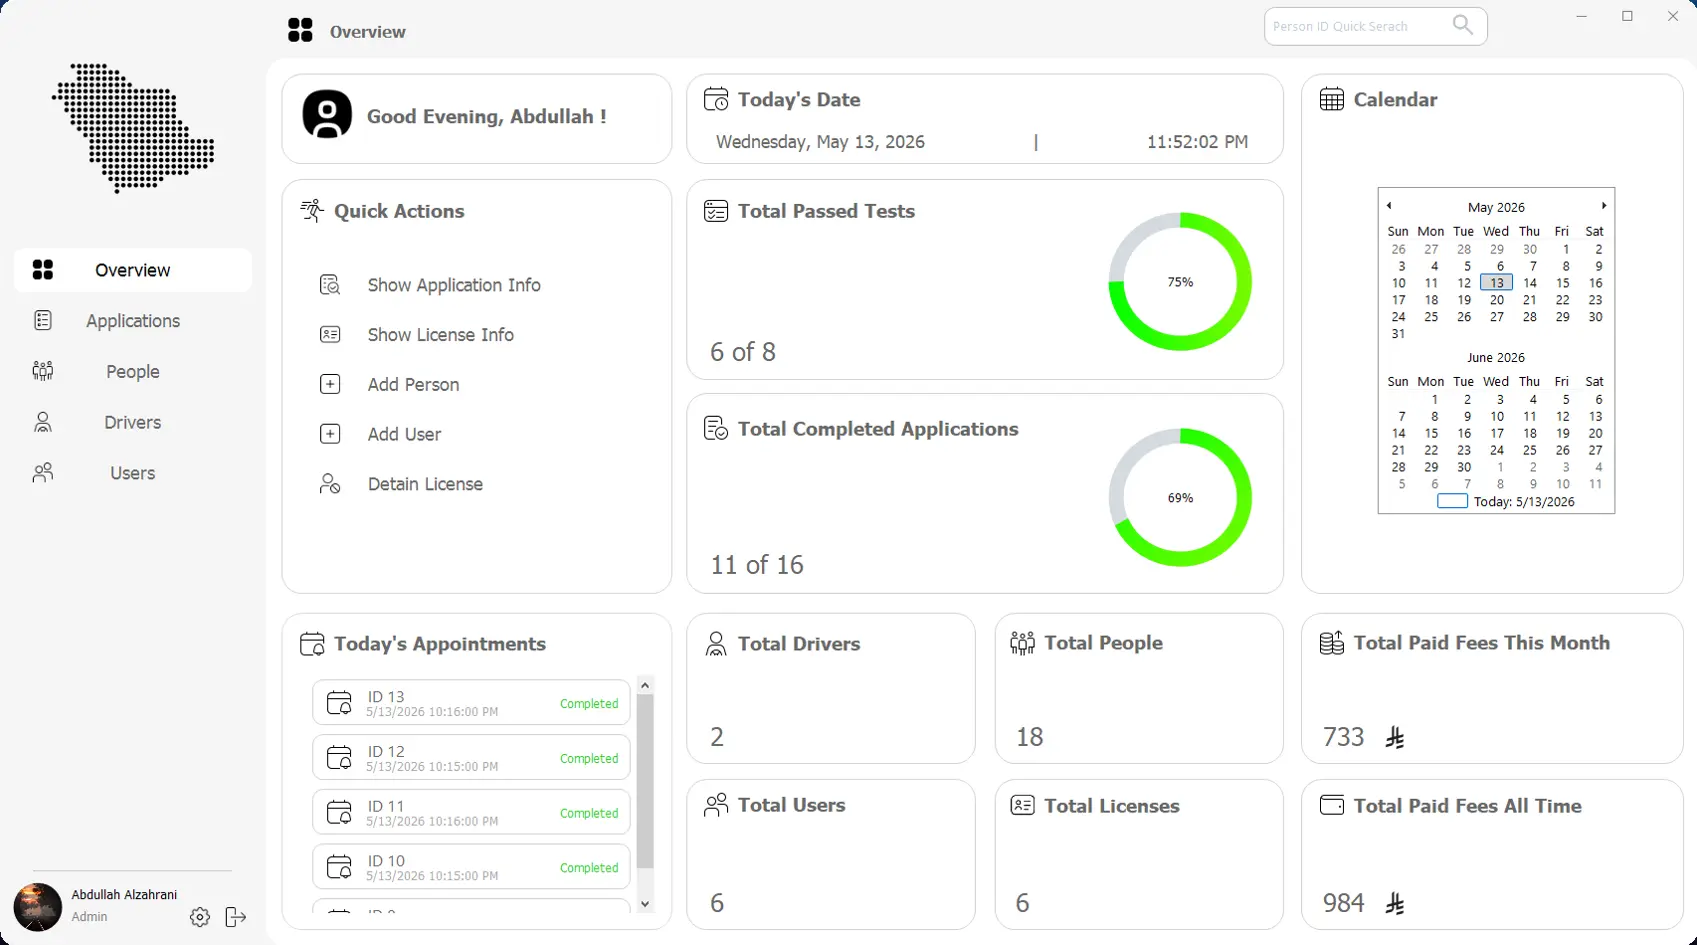Open settings gear beside Admin profile
Screen dimensions: 1697x945
200,917
